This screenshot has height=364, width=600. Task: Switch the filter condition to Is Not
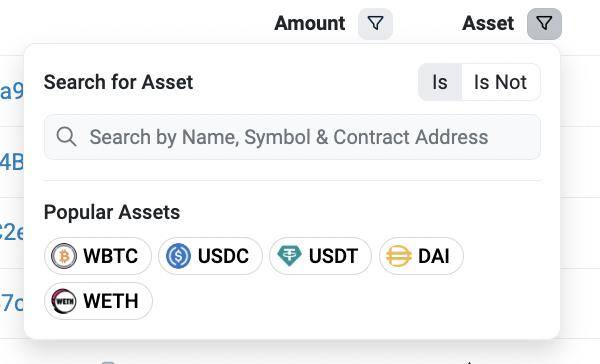pos(501,82)
